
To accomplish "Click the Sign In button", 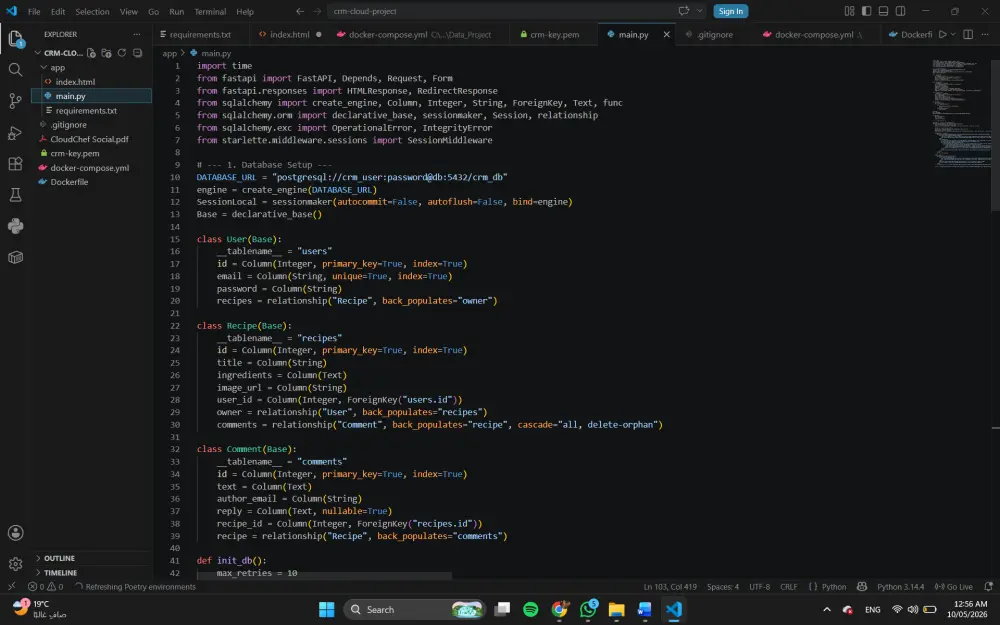I will (730, 11).
